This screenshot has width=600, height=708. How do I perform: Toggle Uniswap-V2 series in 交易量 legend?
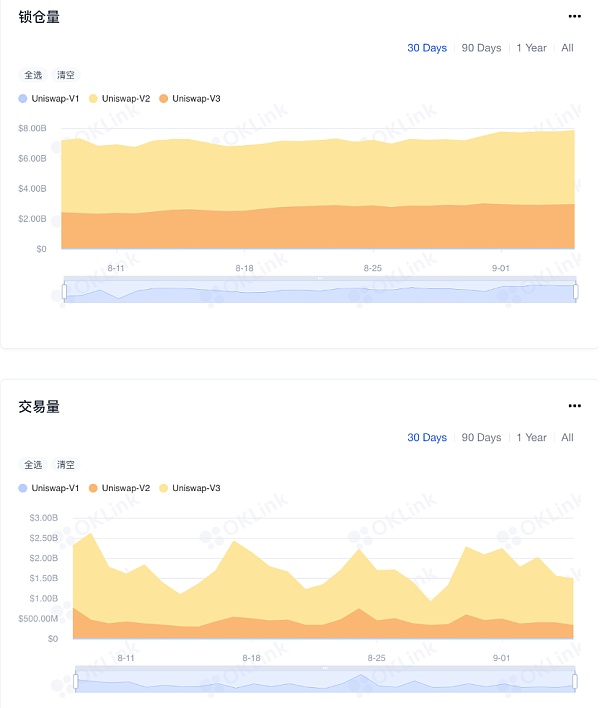pos(120,488)
